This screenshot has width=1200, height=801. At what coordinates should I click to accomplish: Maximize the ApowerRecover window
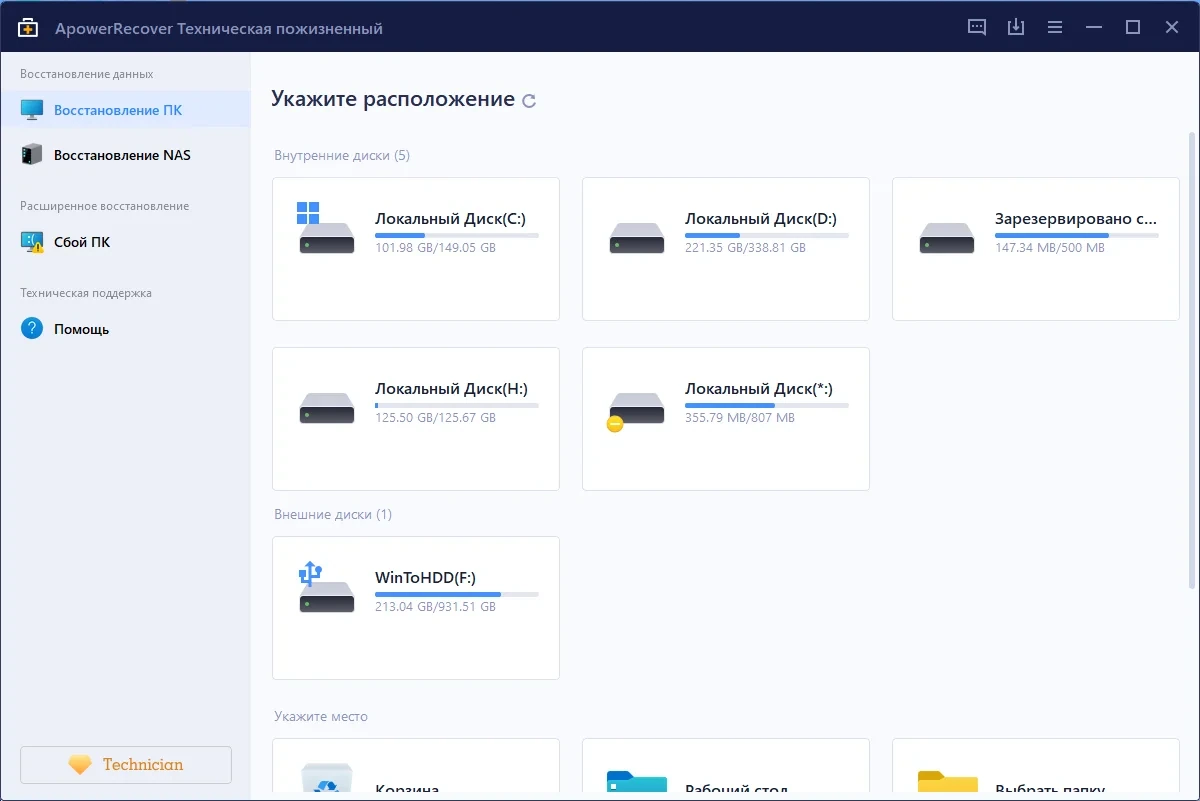[x=1133, y=28]
